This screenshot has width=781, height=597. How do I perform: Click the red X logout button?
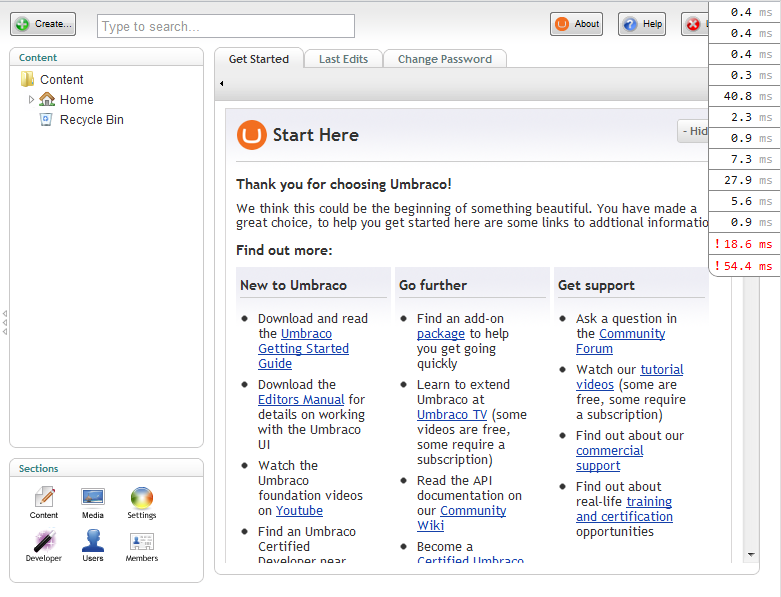(x=694, y=24)
